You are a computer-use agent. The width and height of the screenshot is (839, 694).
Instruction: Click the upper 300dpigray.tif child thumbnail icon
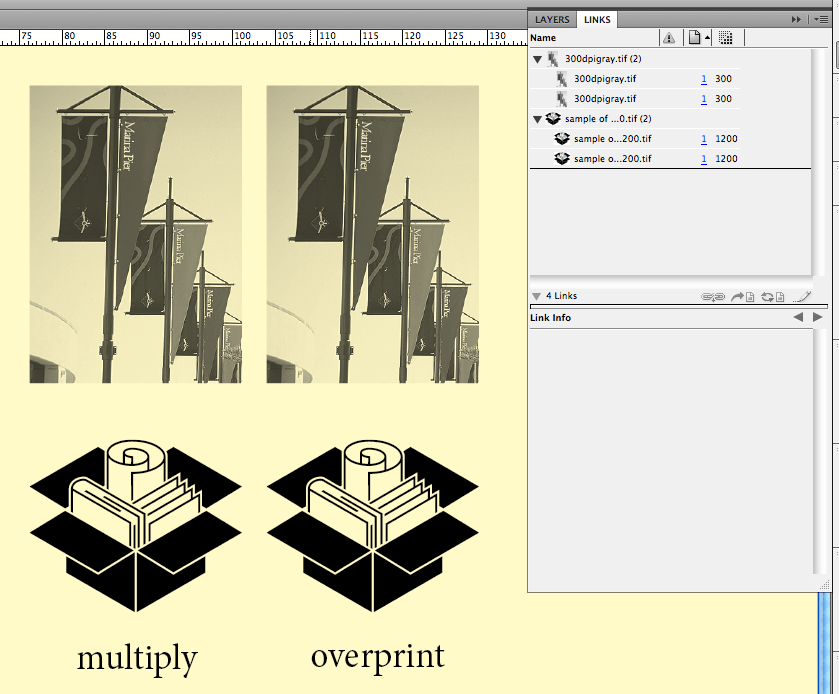pyautogui.click(x=561, y=79)
